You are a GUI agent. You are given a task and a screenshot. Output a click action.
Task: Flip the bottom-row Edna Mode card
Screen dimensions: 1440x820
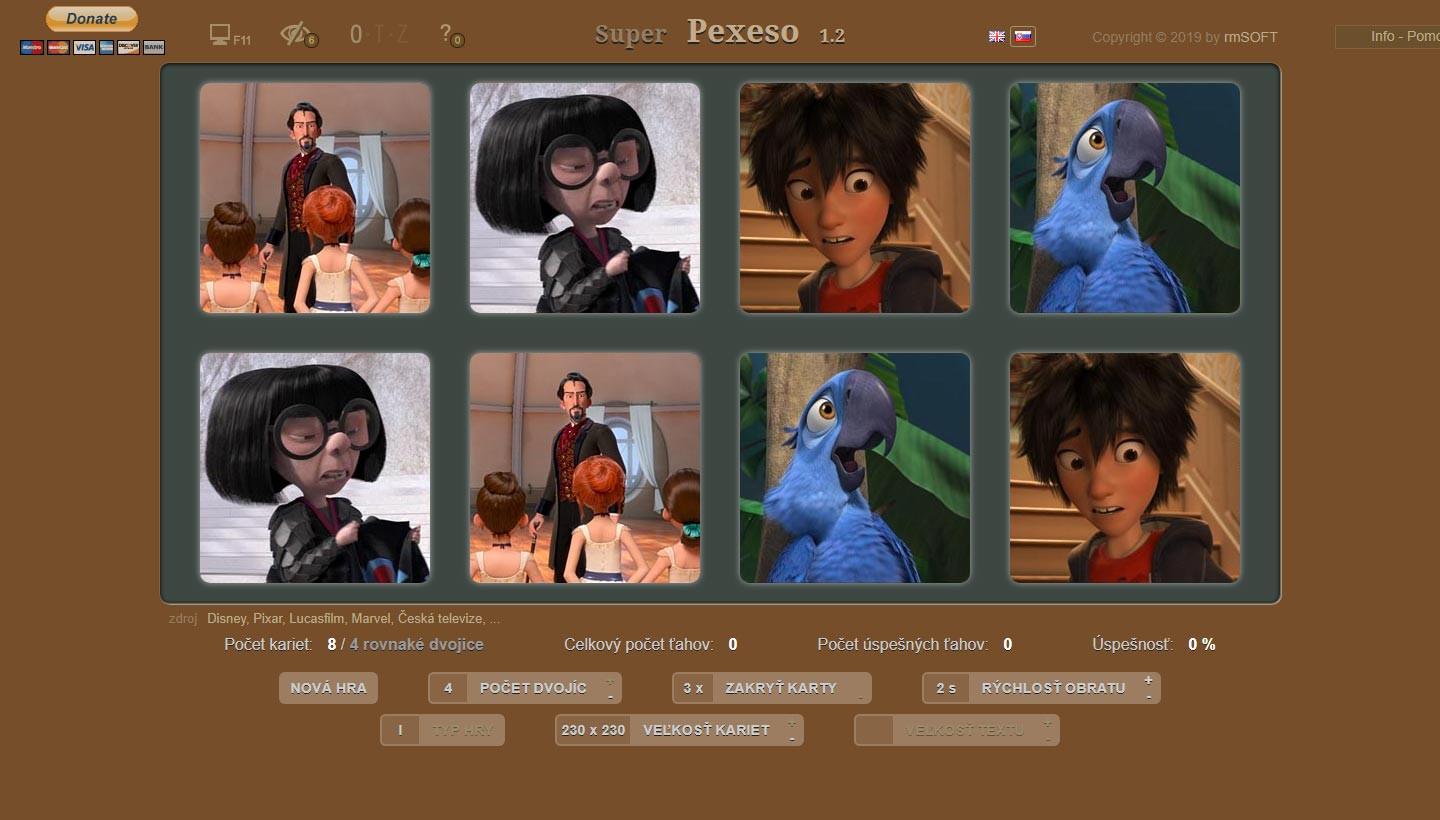(315, 468)
